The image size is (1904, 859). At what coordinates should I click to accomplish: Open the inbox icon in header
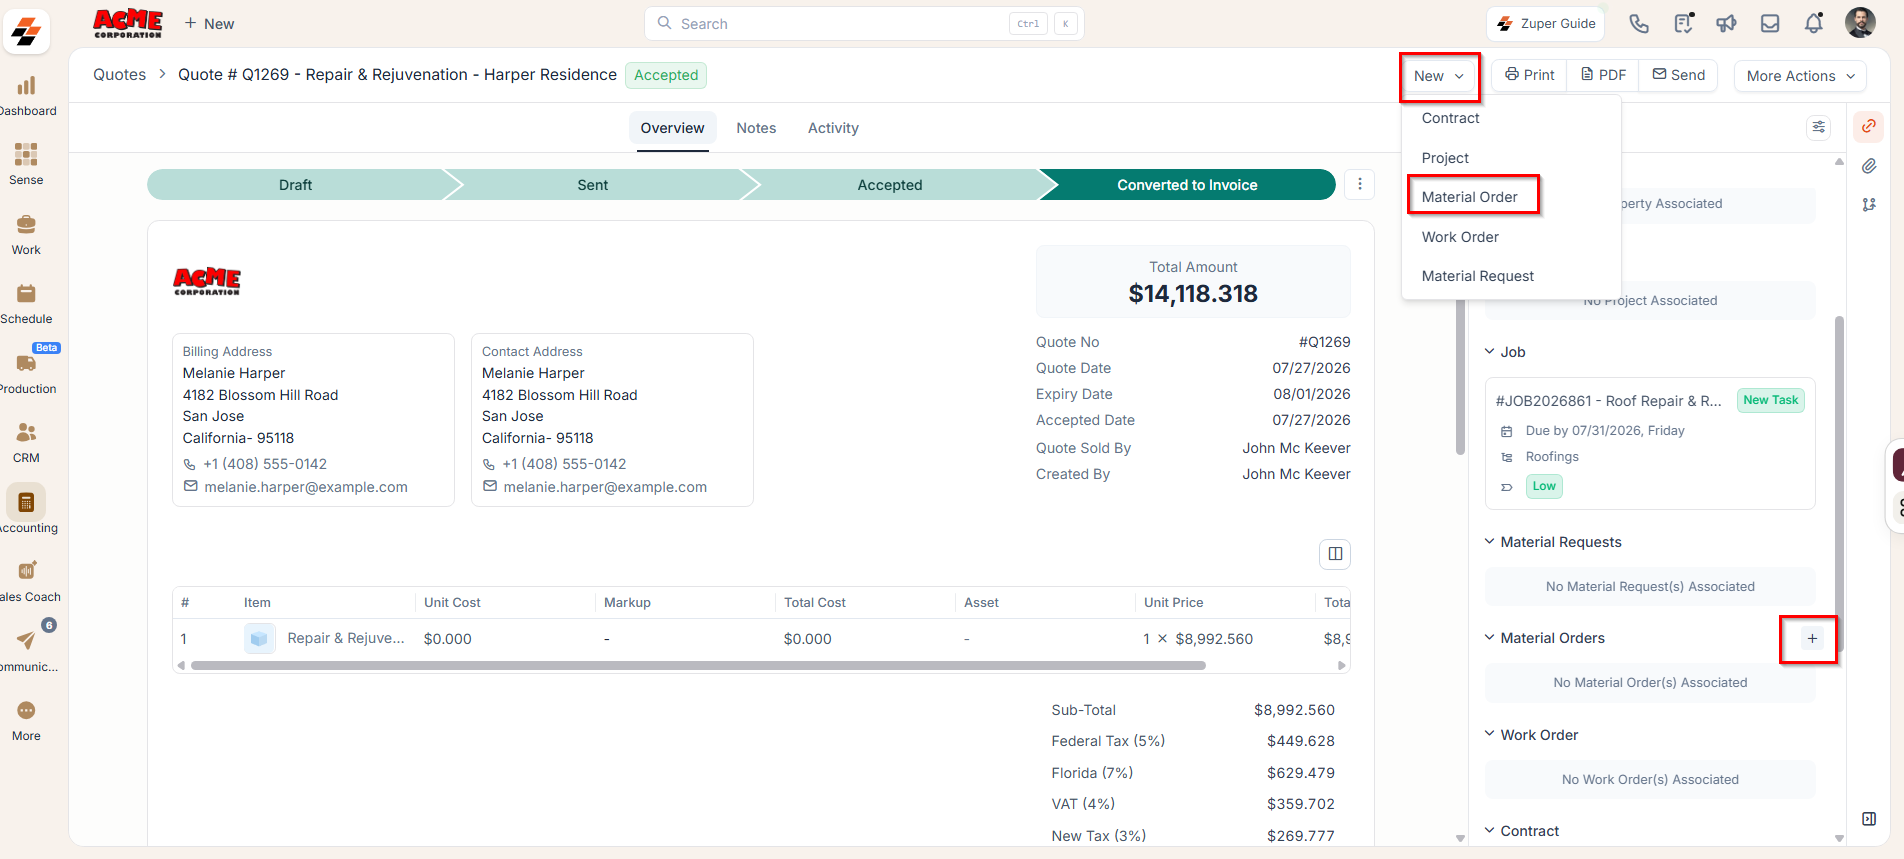(1770, 23)
